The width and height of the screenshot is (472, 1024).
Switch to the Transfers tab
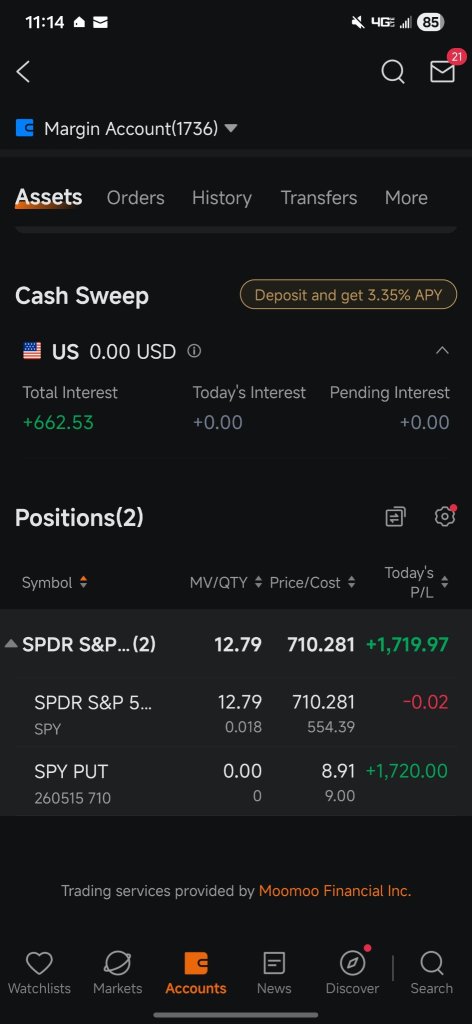pyautogui.click(x=319, y=198)
